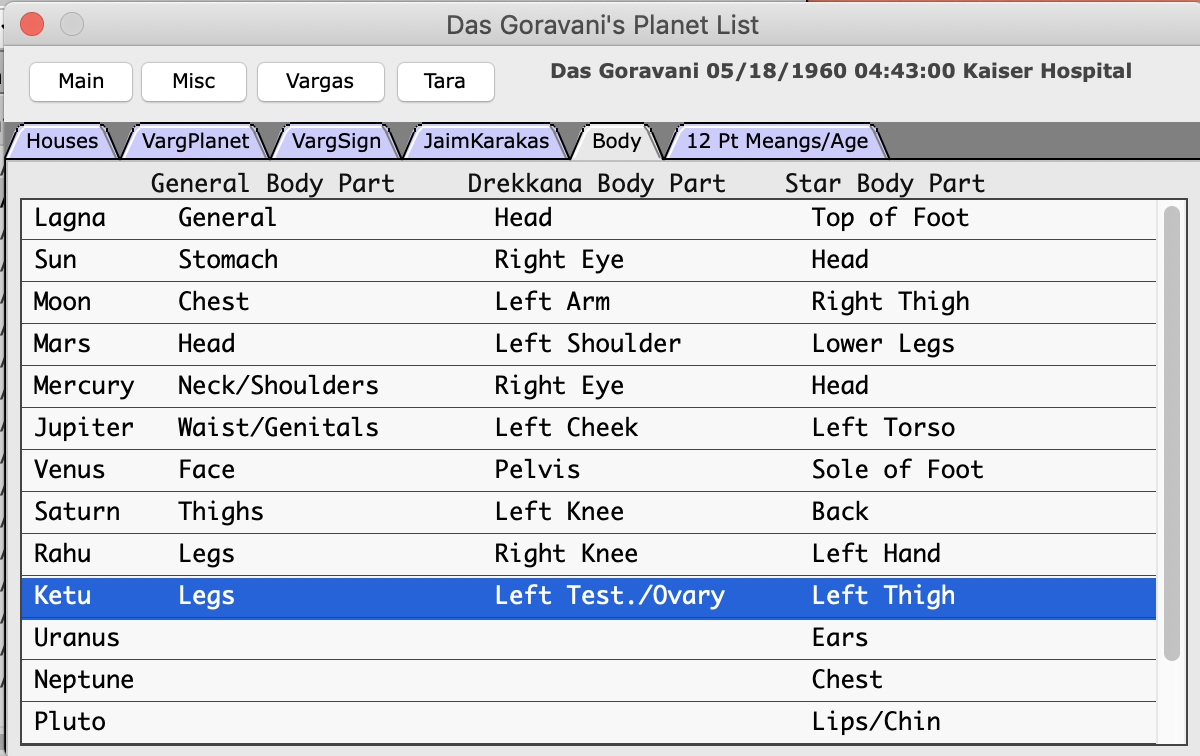Screen dimensions: 1200x756
Task: Open the Misc section
Action: click(194, 82)
